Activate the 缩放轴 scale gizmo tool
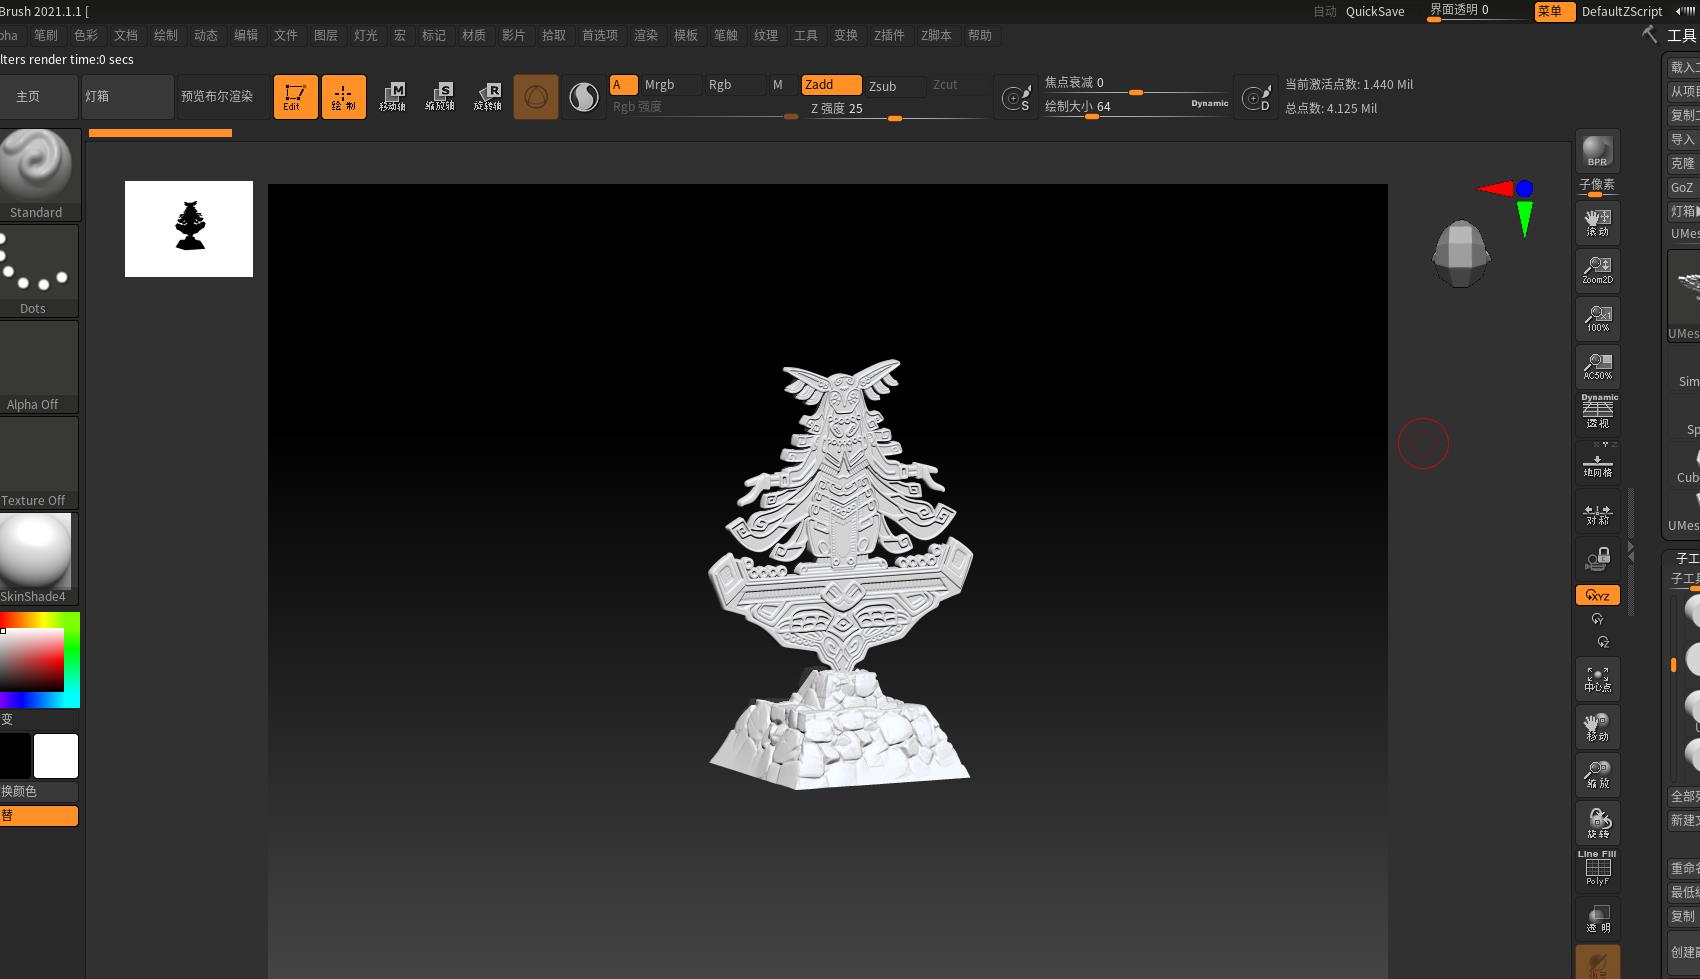The width and height of the screenshot is (1700, 979). click(x=440, y=97)
